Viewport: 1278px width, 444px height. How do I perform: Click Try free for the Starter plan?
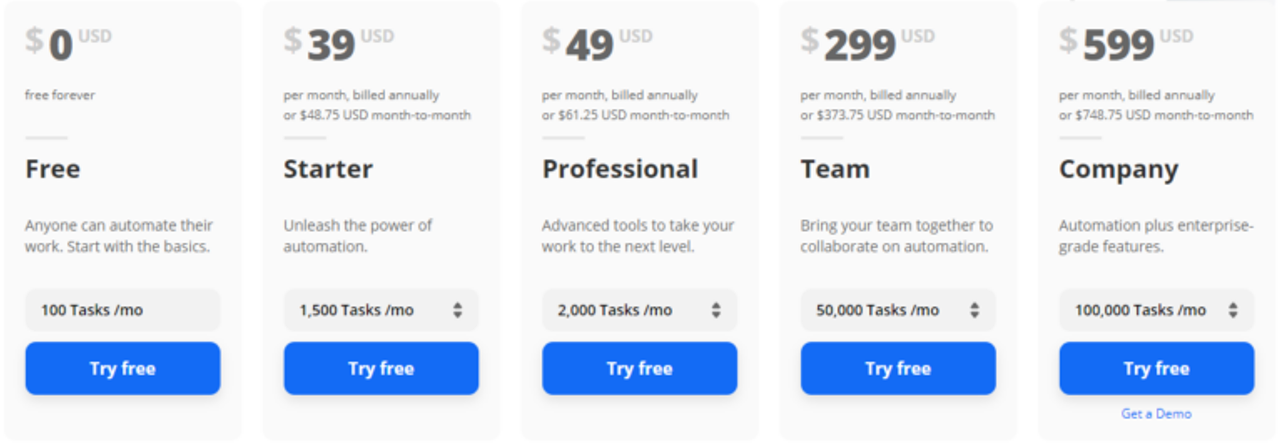click(381, 368)
